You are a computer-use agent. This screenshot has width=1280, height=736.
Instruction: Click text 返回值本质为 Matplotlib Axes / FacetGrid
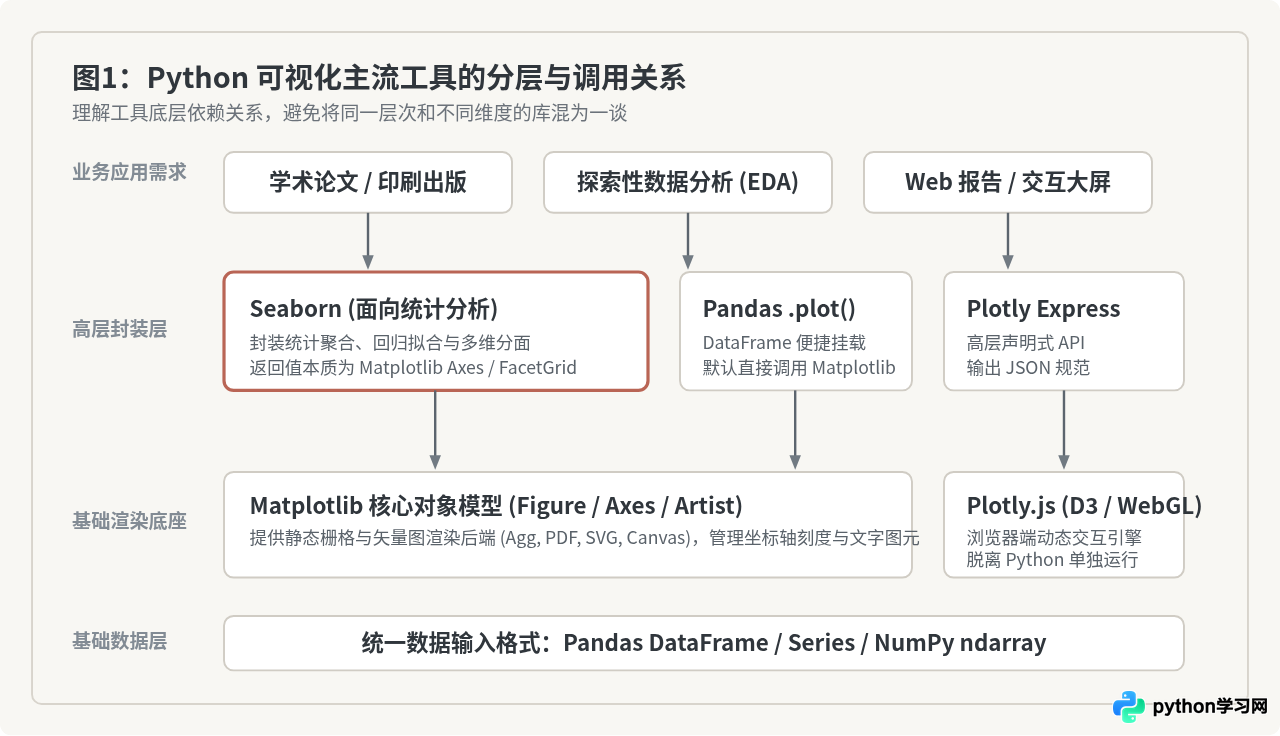413,368
